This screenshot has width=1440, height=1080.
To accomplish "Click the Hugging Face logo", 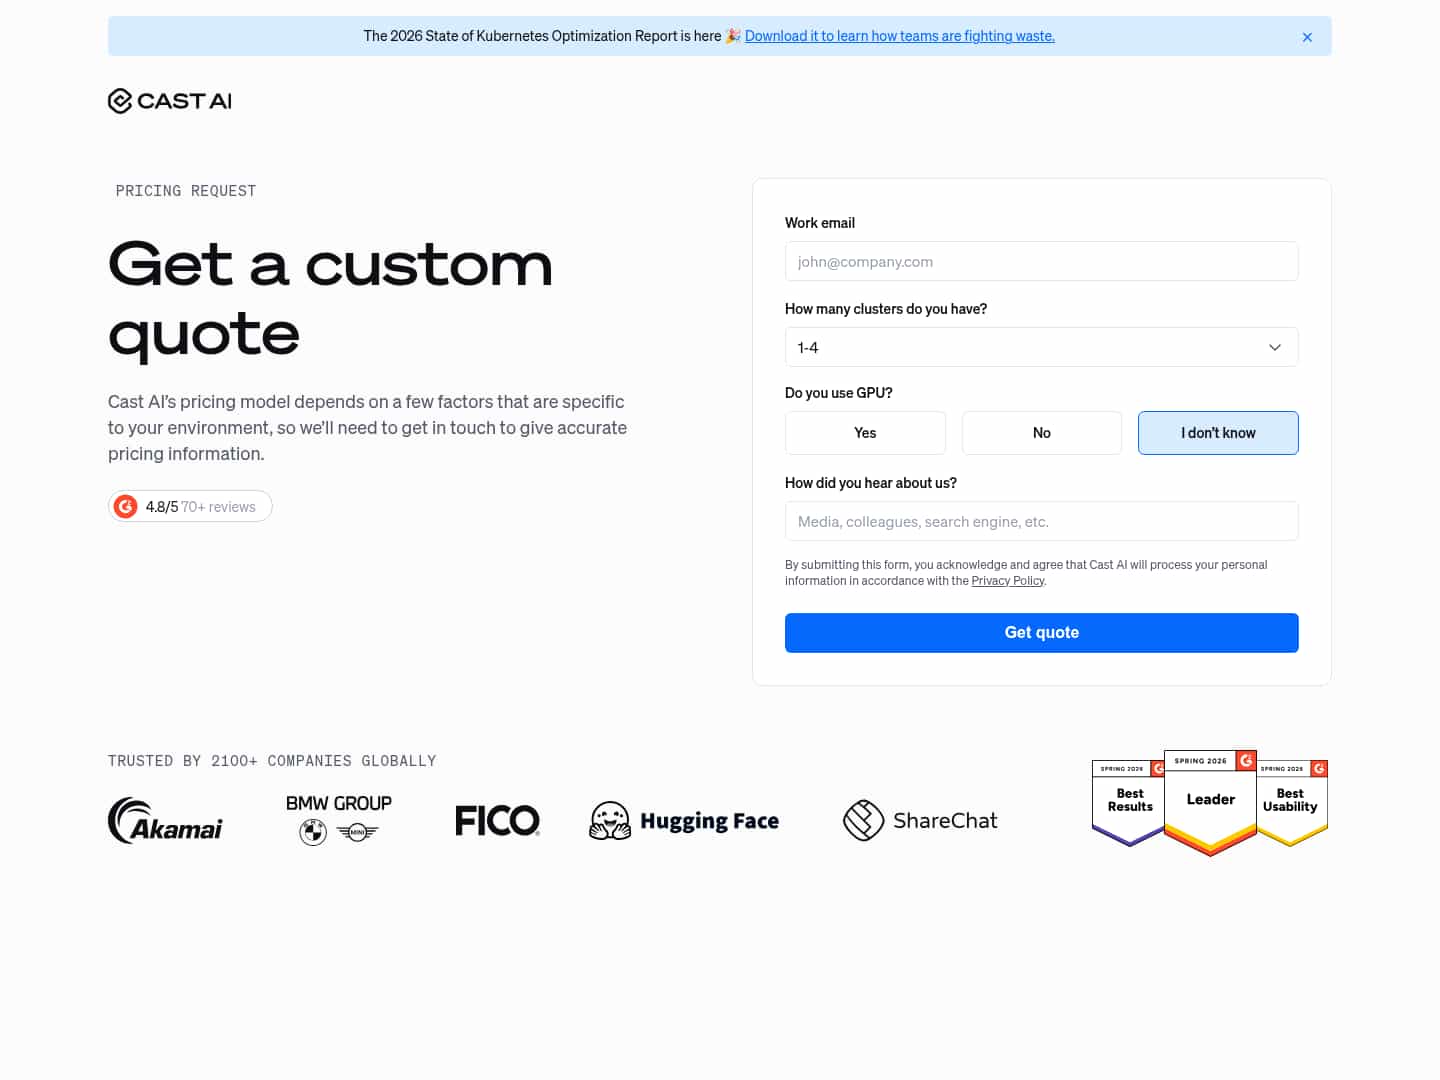I will click(x=684, y=820).
